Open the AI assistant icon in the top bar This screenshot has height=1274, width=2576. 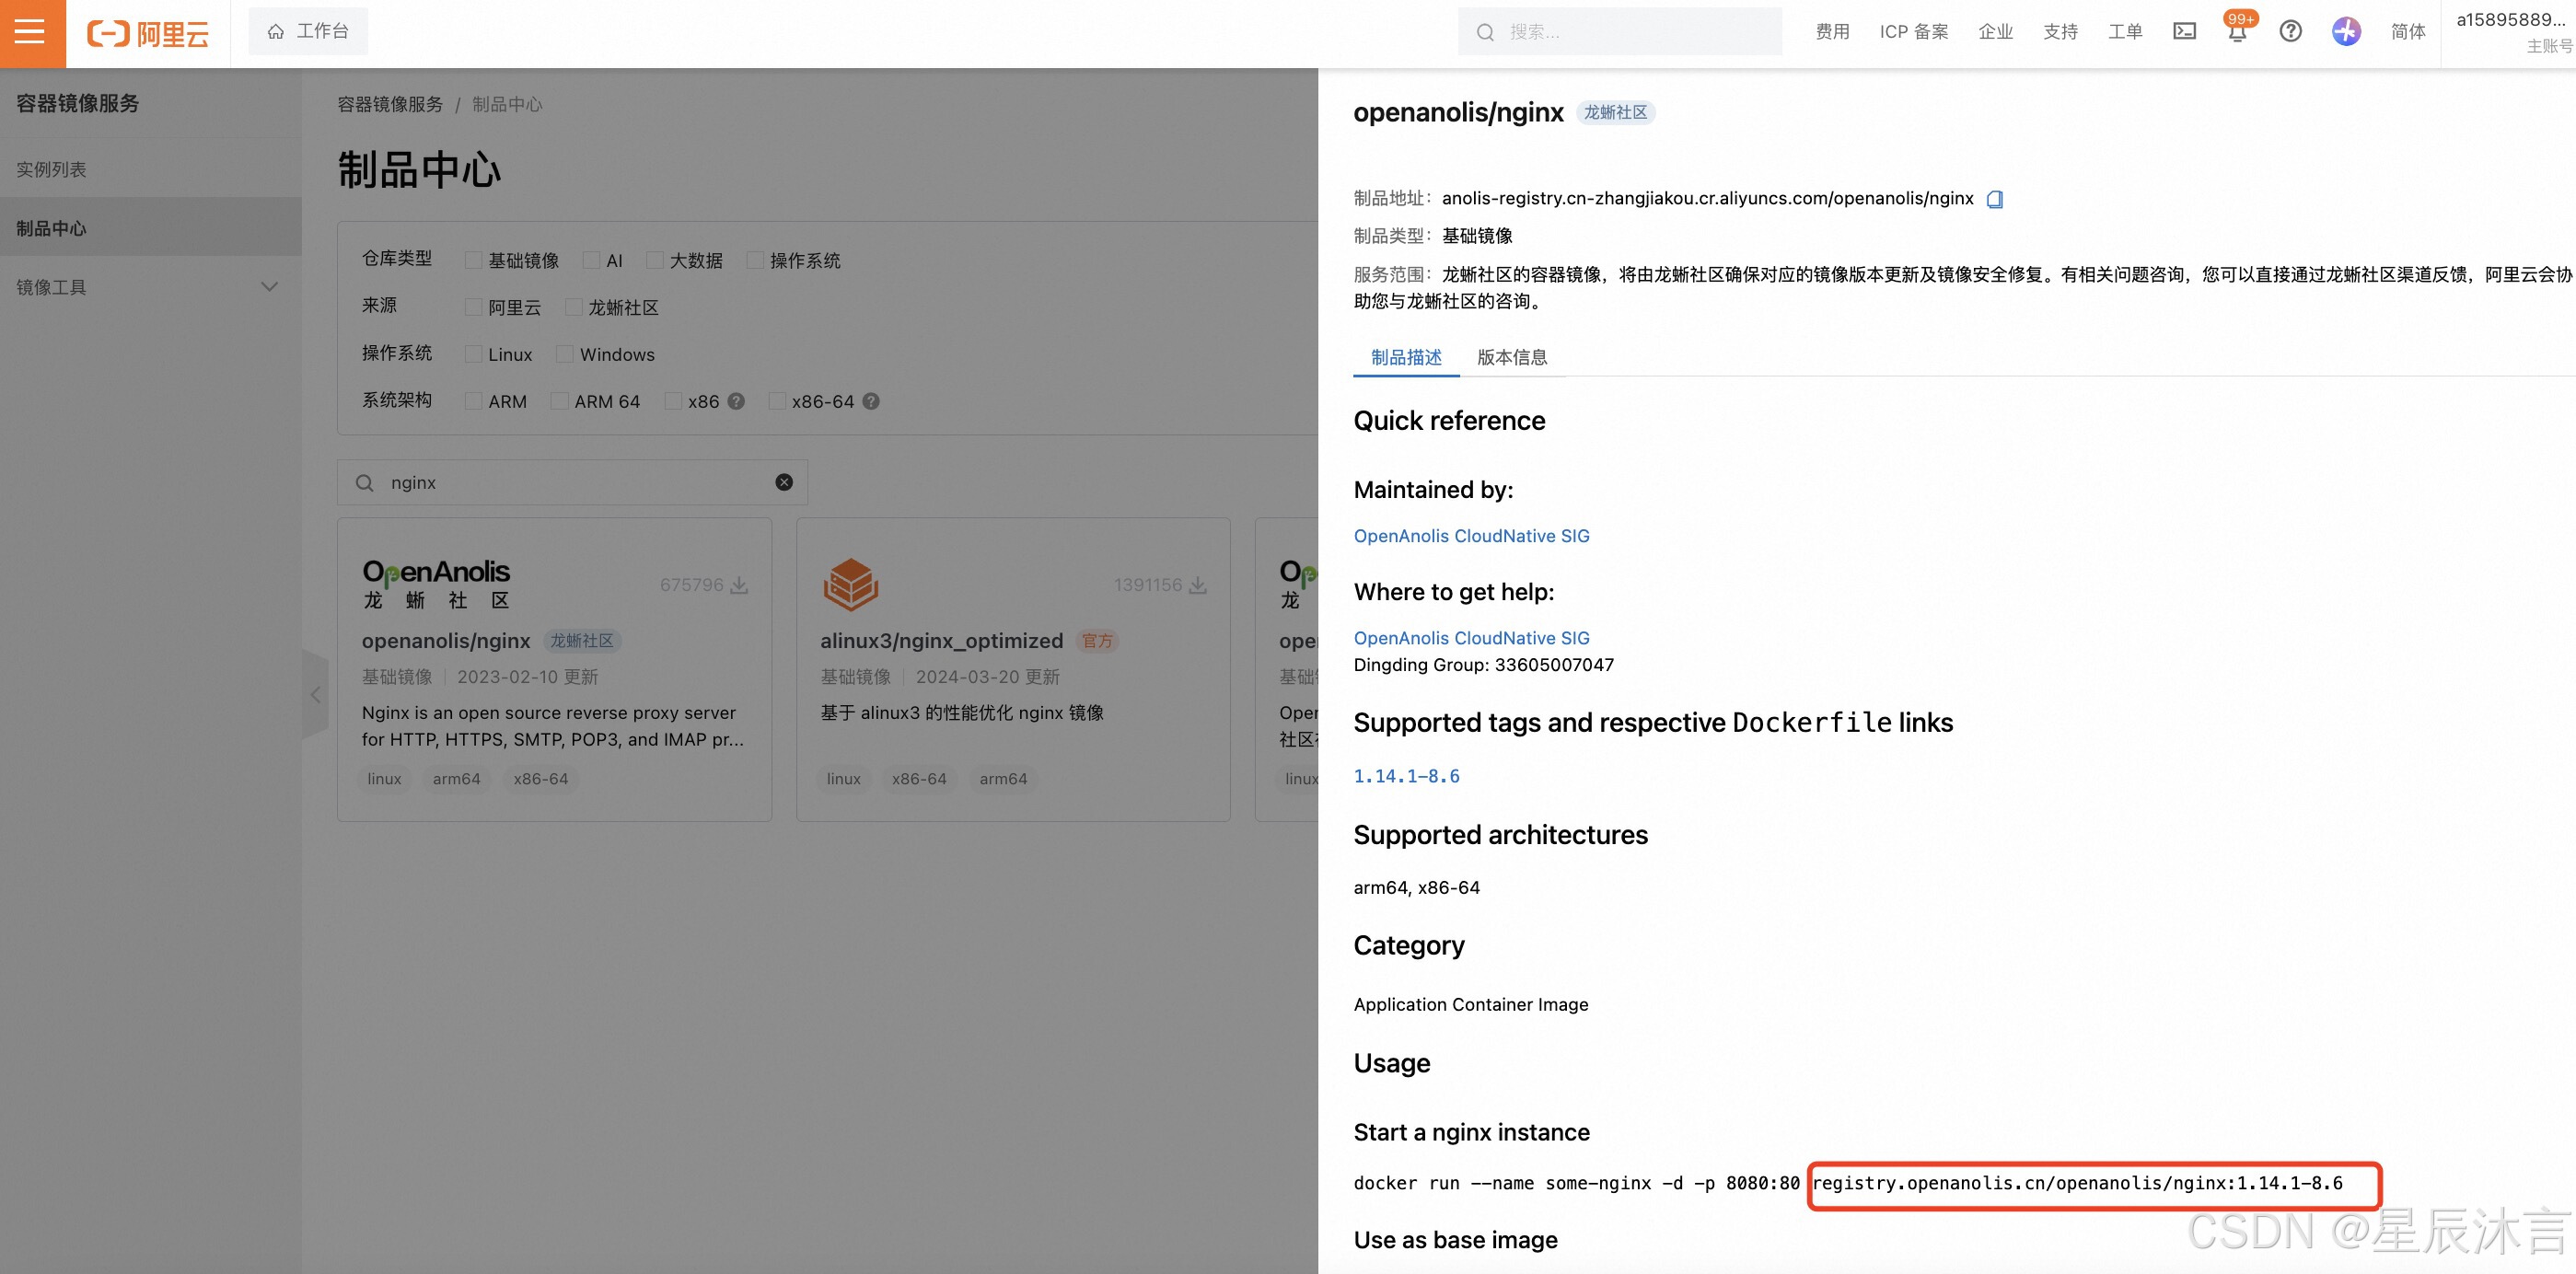click(x=2346, y=32)
